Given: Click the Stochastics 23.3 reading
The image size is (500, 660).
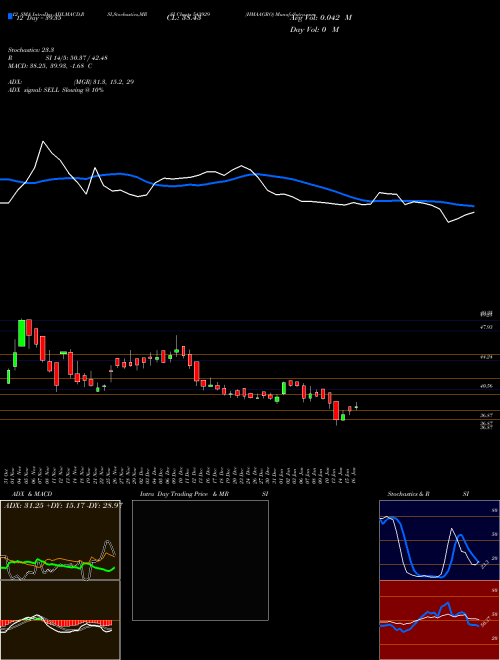Looking at the screenshot, I should click(29, 50).
